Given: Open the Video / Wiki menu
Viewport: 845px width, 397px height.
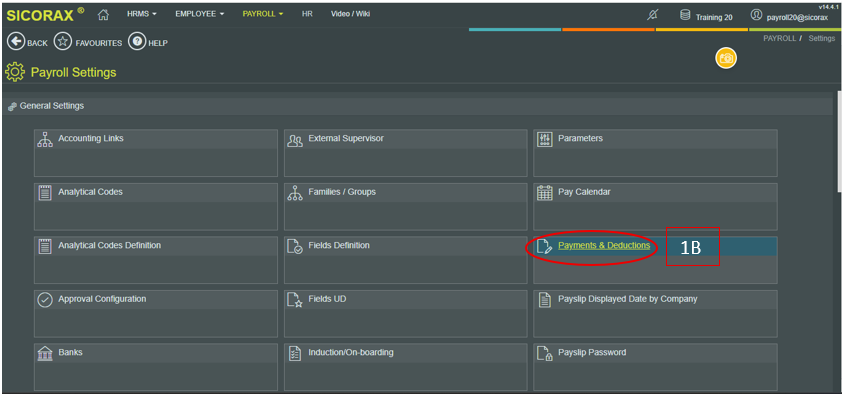Looking at the screenshot, I should click(x=350, y=15).
